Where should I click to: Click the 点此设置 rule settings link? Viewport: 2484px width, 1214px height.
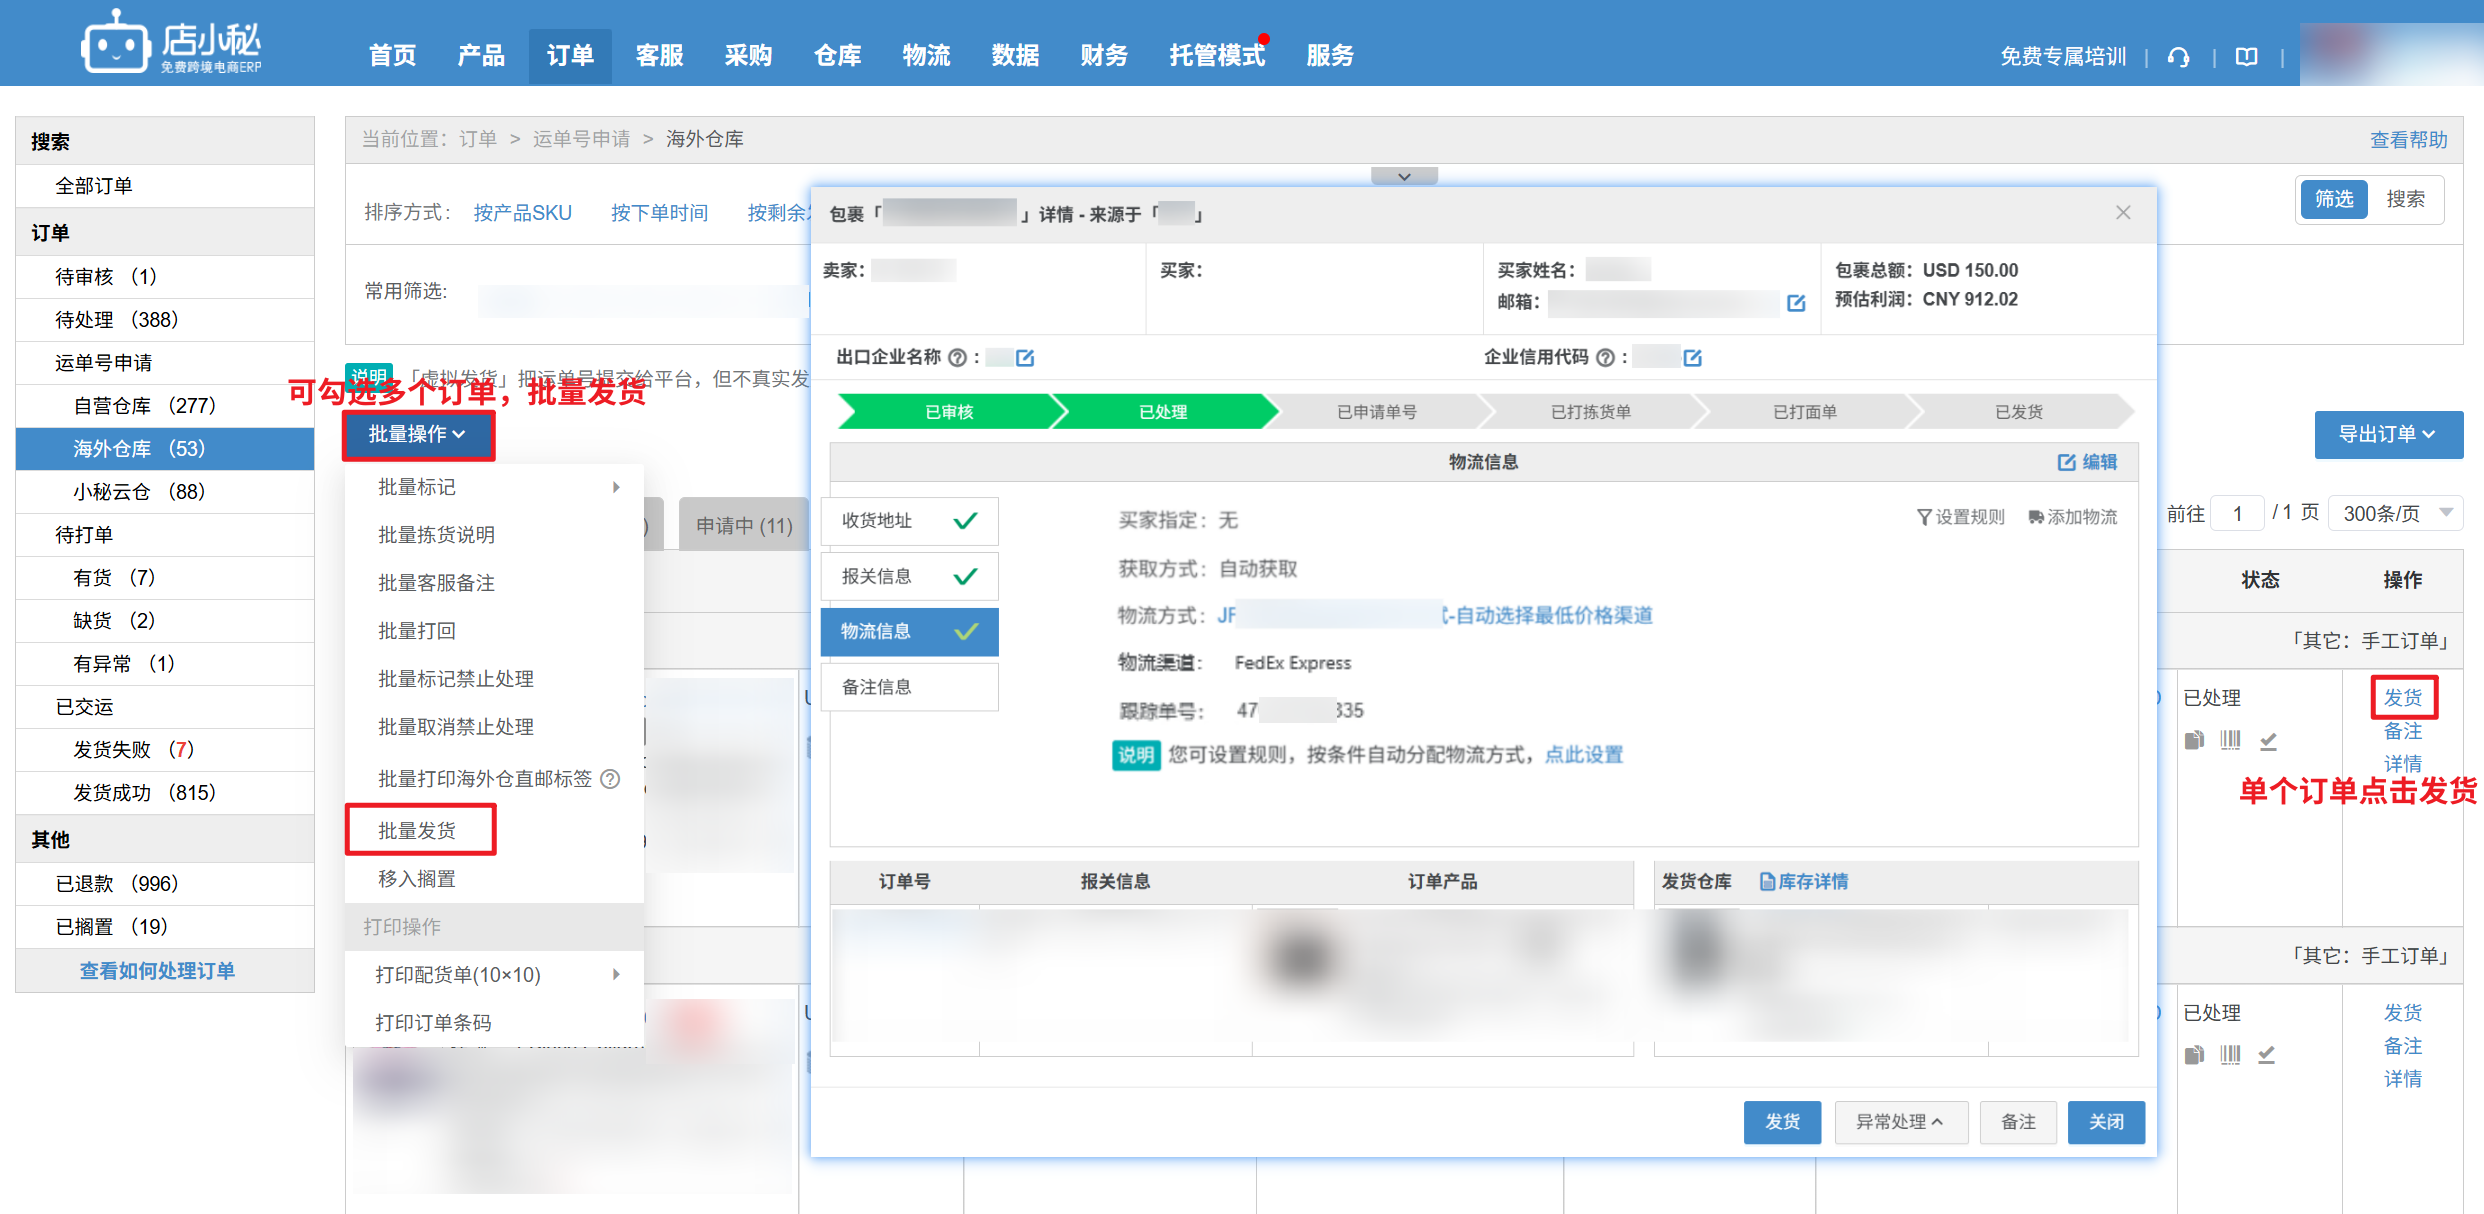pos(1583,755)
